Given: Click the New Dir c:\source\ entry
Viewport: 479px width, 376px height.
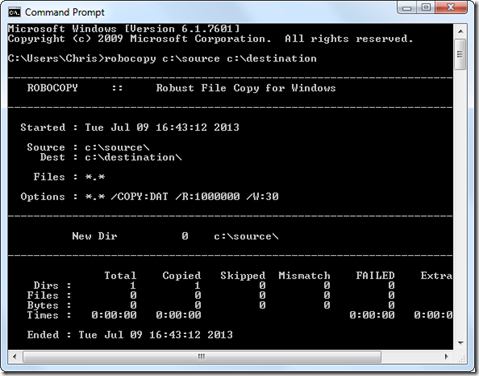Looking at the screenshot, I should tap(175, 236).
